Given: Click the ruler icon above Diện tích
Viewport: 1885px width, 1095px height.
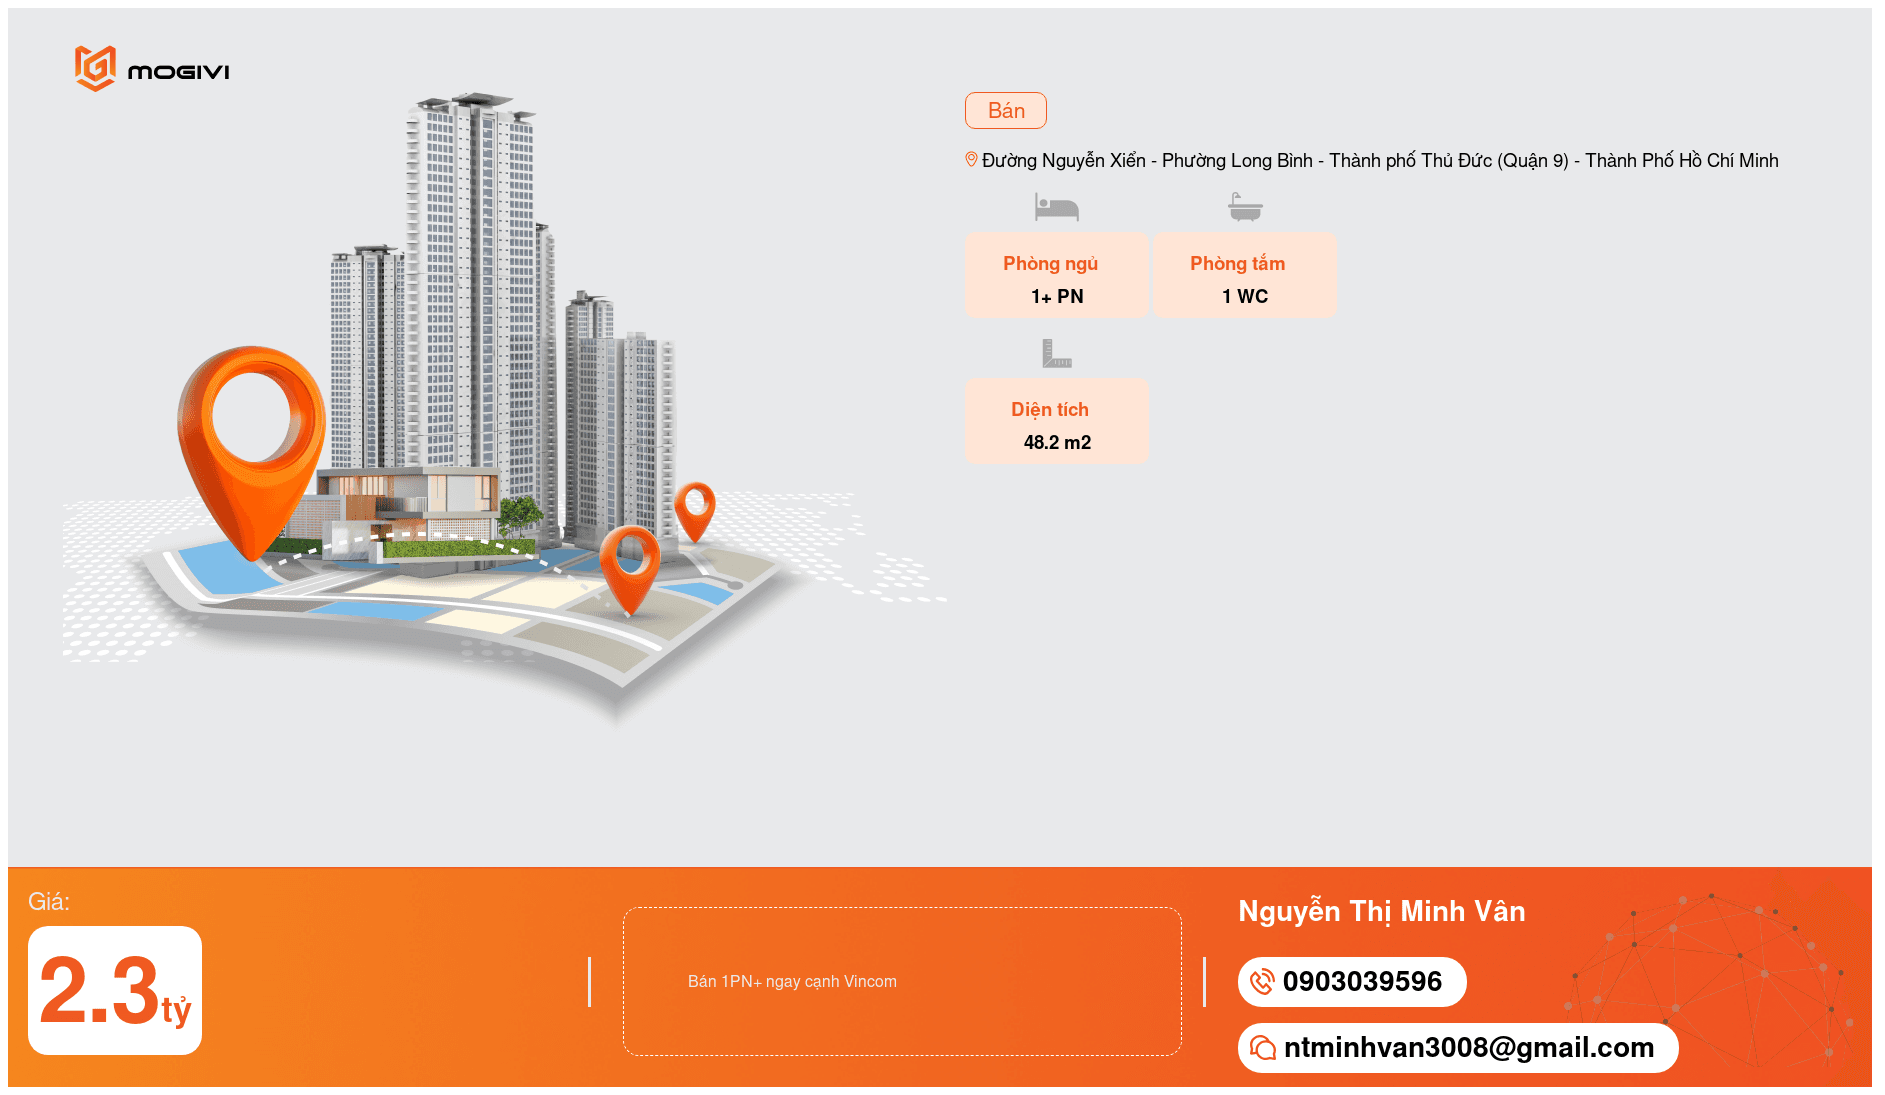Looking at the screenshot, I should pos(1056,353).
